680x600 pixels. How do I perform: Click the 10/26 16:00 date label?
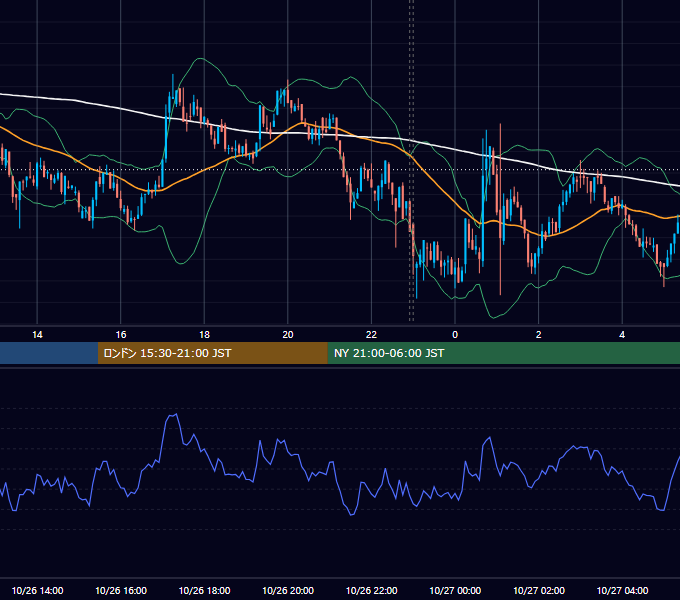tap(121, 590)
